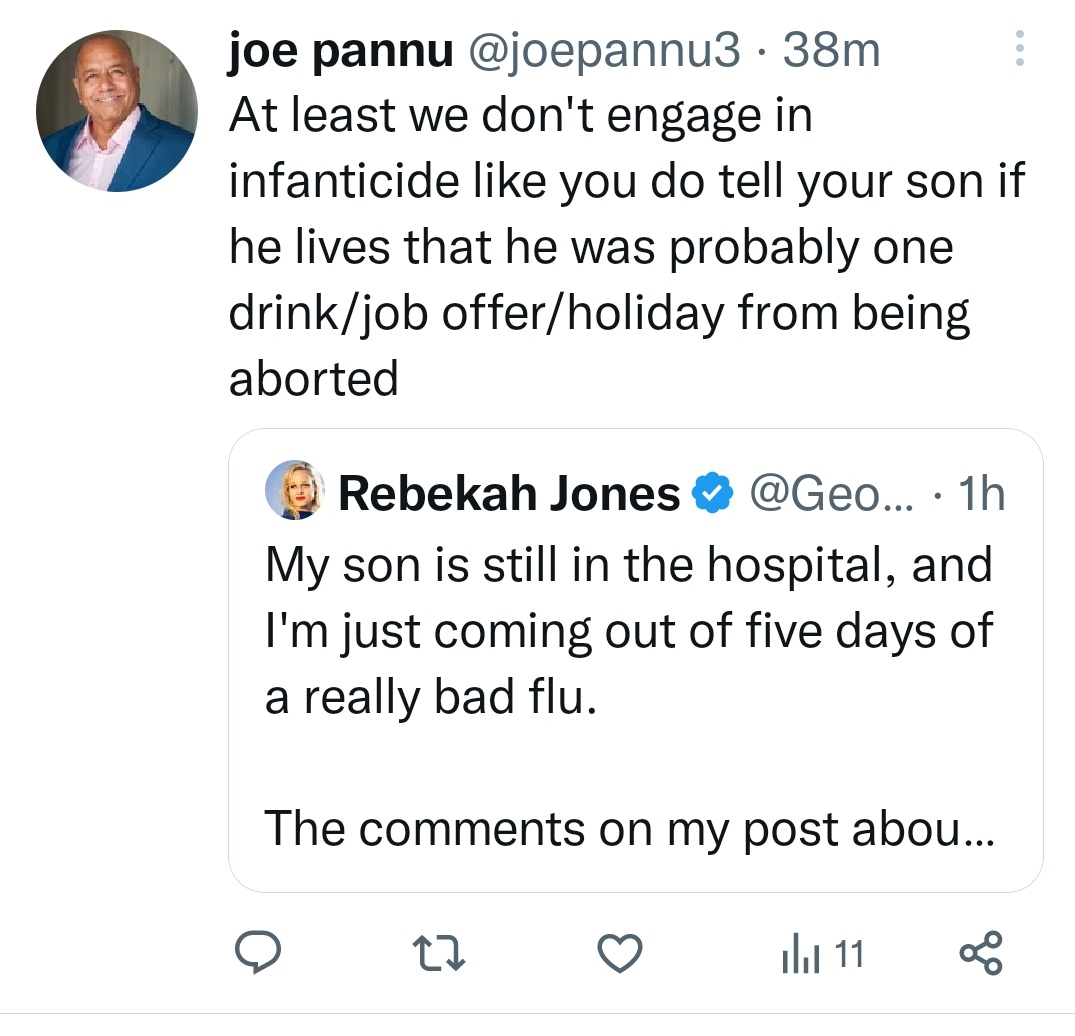Click the blue verified badge next to Rebekah Jones
The height and width of the screenshot is (1036, 1075).
[714, 494]
